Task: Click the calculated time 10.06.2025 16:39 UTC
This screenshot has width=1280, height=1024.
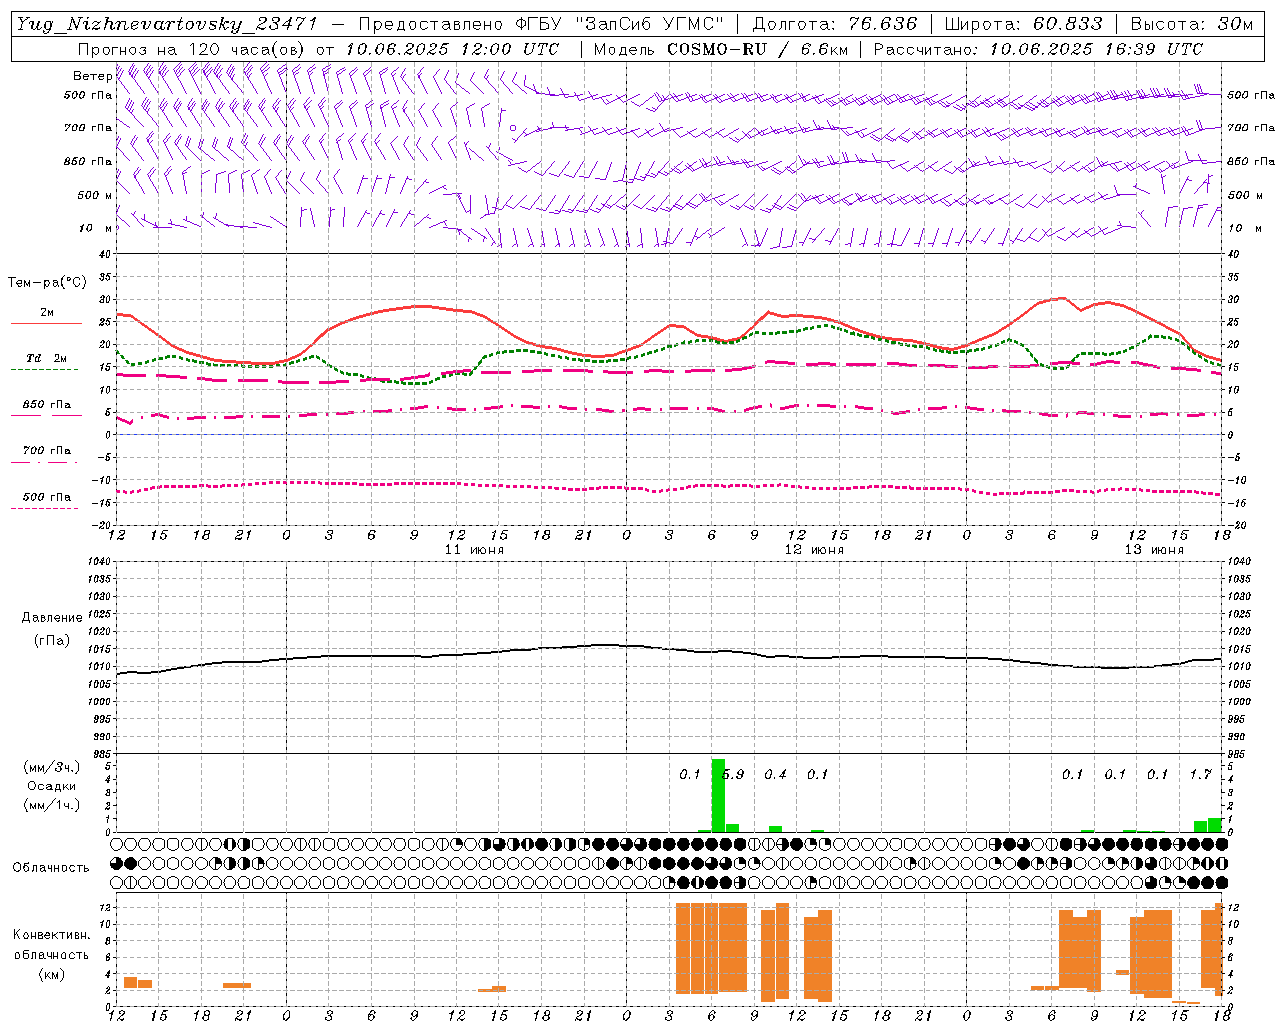Action: click(1096, 49)
